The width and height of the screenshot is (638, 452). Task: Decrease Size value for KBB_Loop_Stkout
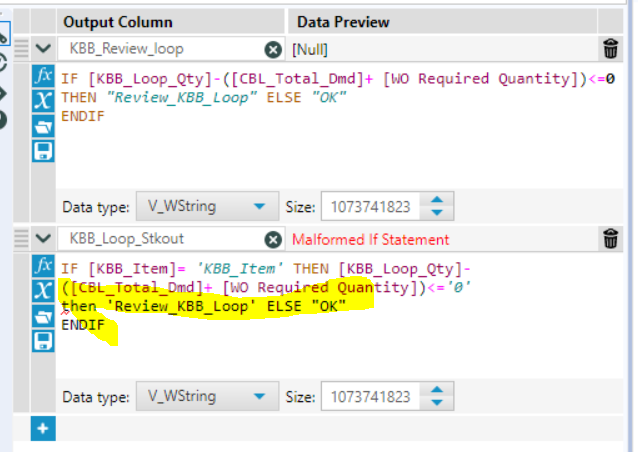tap(437, 402)
